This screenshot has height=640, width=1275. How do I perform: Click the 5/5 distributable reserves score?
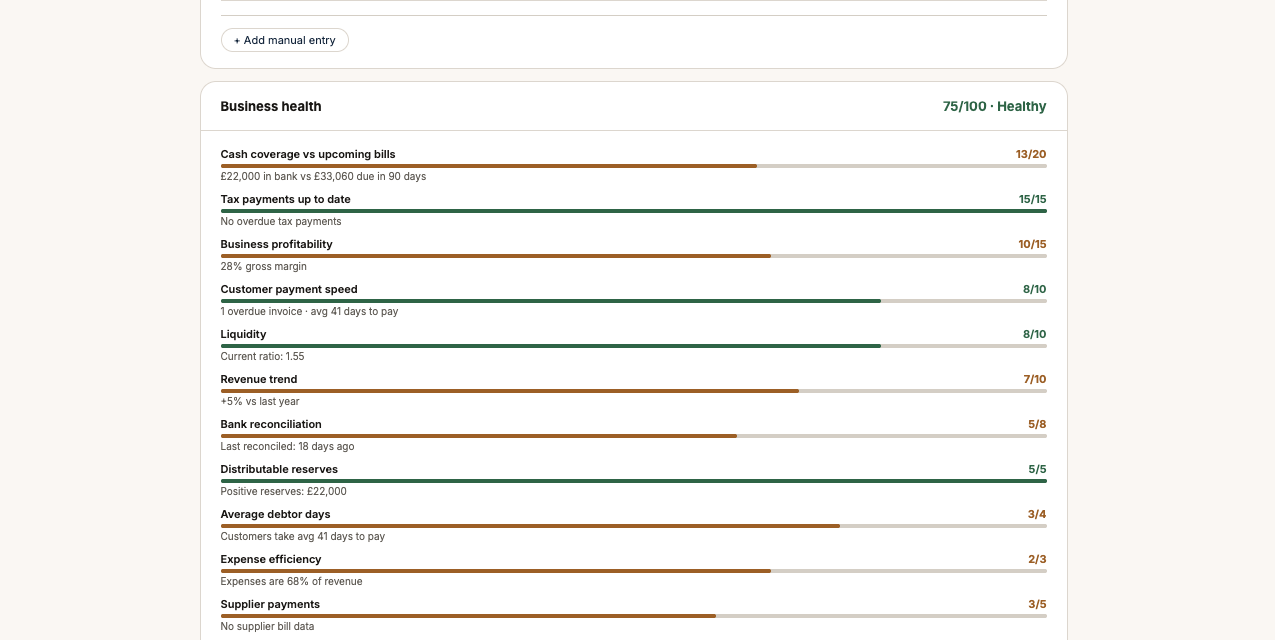click(1037, 469)
